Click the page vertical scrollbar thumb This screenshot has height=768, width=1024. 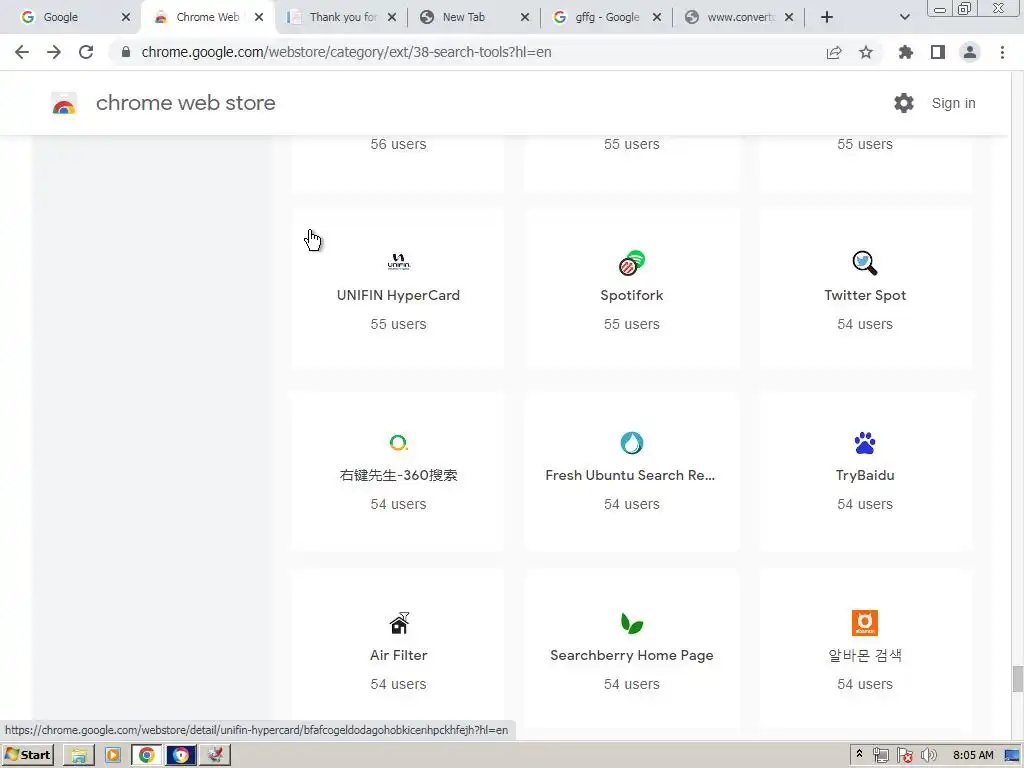click(x=1017, y=679)
